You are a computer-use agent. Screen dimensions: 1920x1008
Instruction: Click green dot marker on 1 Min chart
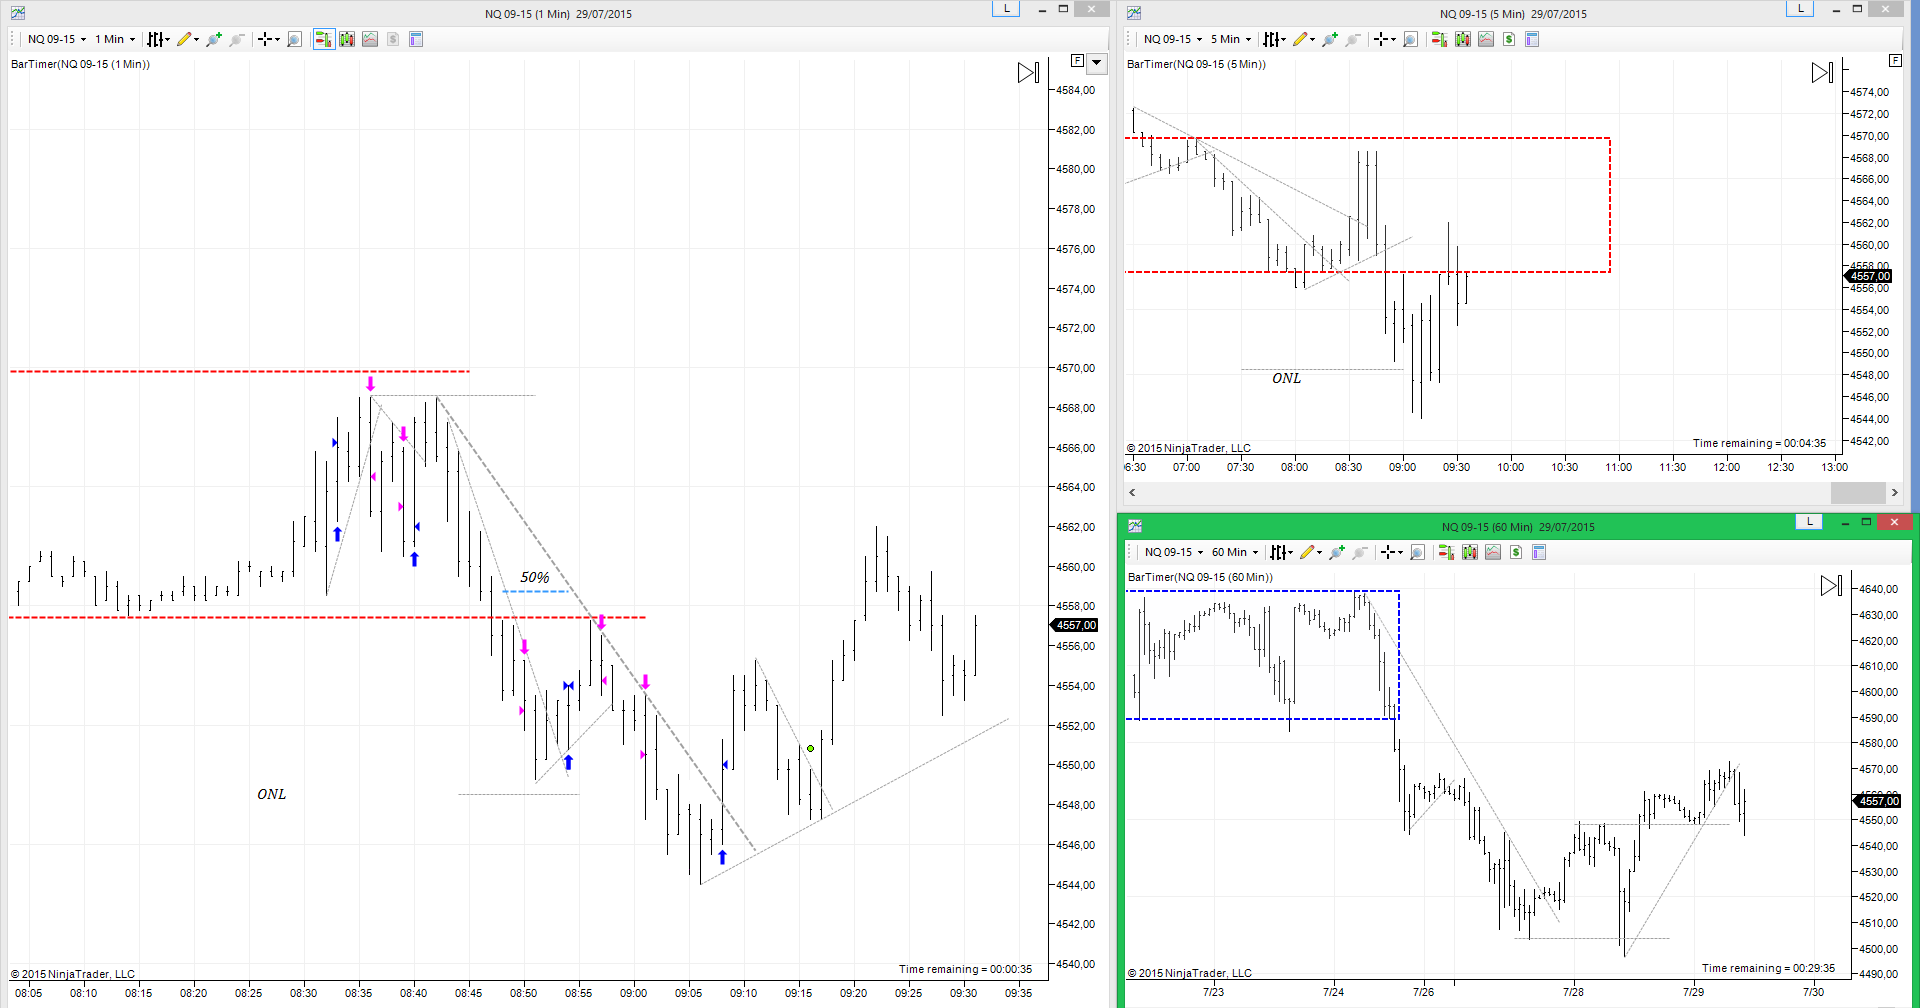(x=810, y=748)
